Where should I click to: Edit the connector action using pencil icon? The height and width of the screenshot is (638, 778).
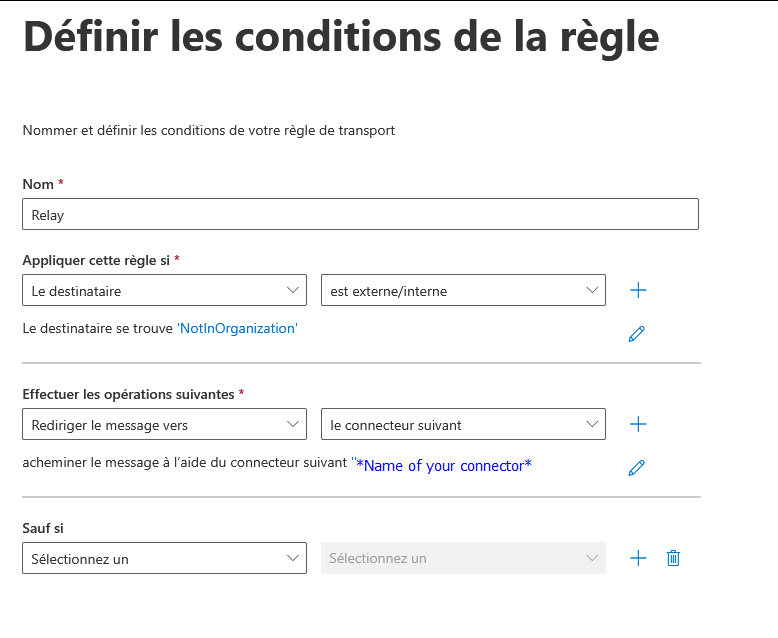pyautogui.click(x=637, y=468)
